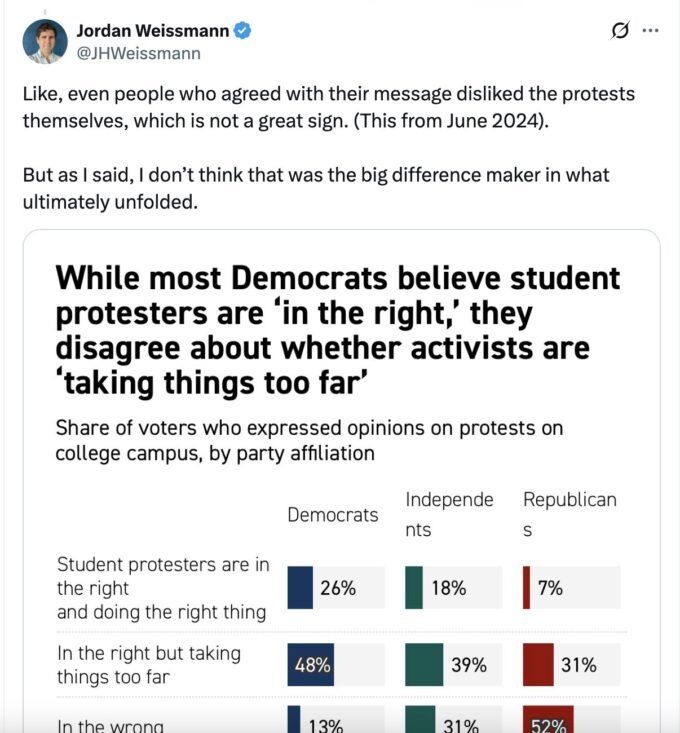The image size is (680, 733).
Task: Click the navy 48% Democrats bar
Action: tap(311, 664)
